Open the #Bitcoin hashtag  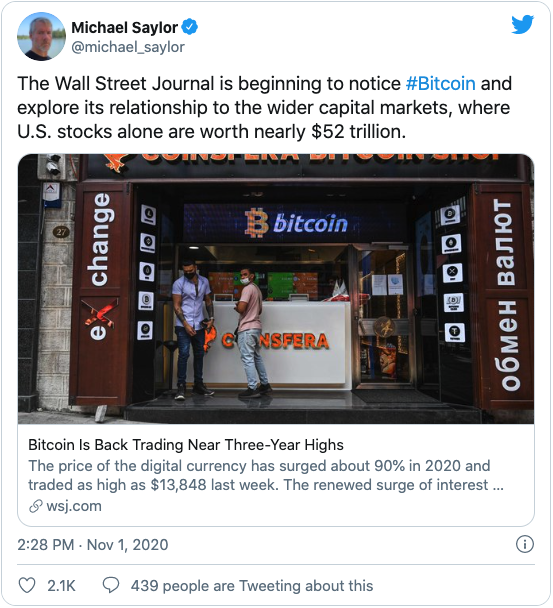click(x=441, y=83)
